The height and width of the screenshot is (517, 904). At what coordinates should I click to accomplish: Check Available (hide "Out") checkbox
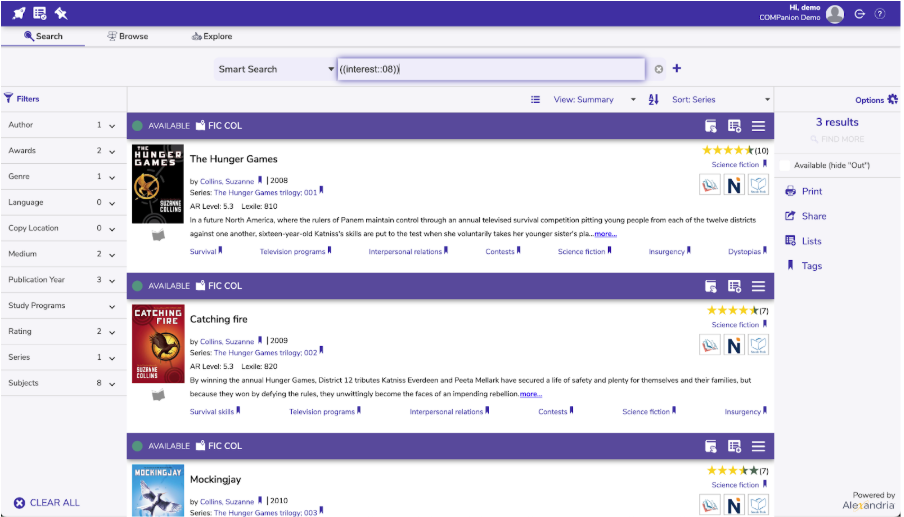pyautogui.click(x=785, y=165)
